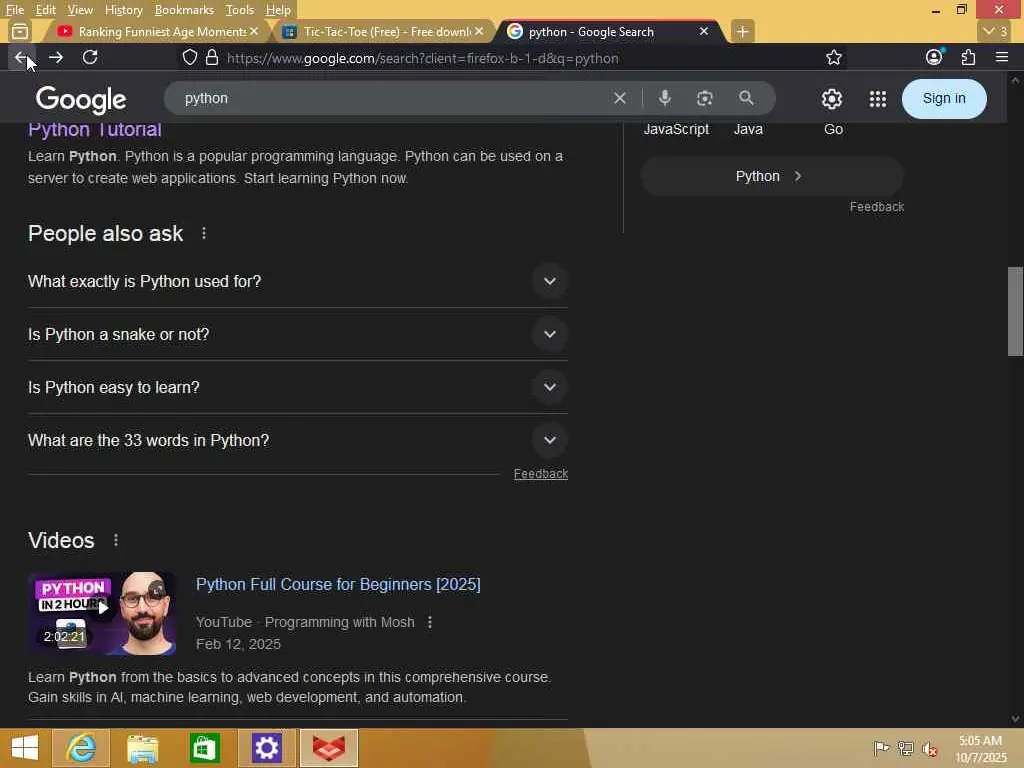Search by image with camera lens icon
The width and height of the screenshot is (1024, 768).
[x=705, y=99]
